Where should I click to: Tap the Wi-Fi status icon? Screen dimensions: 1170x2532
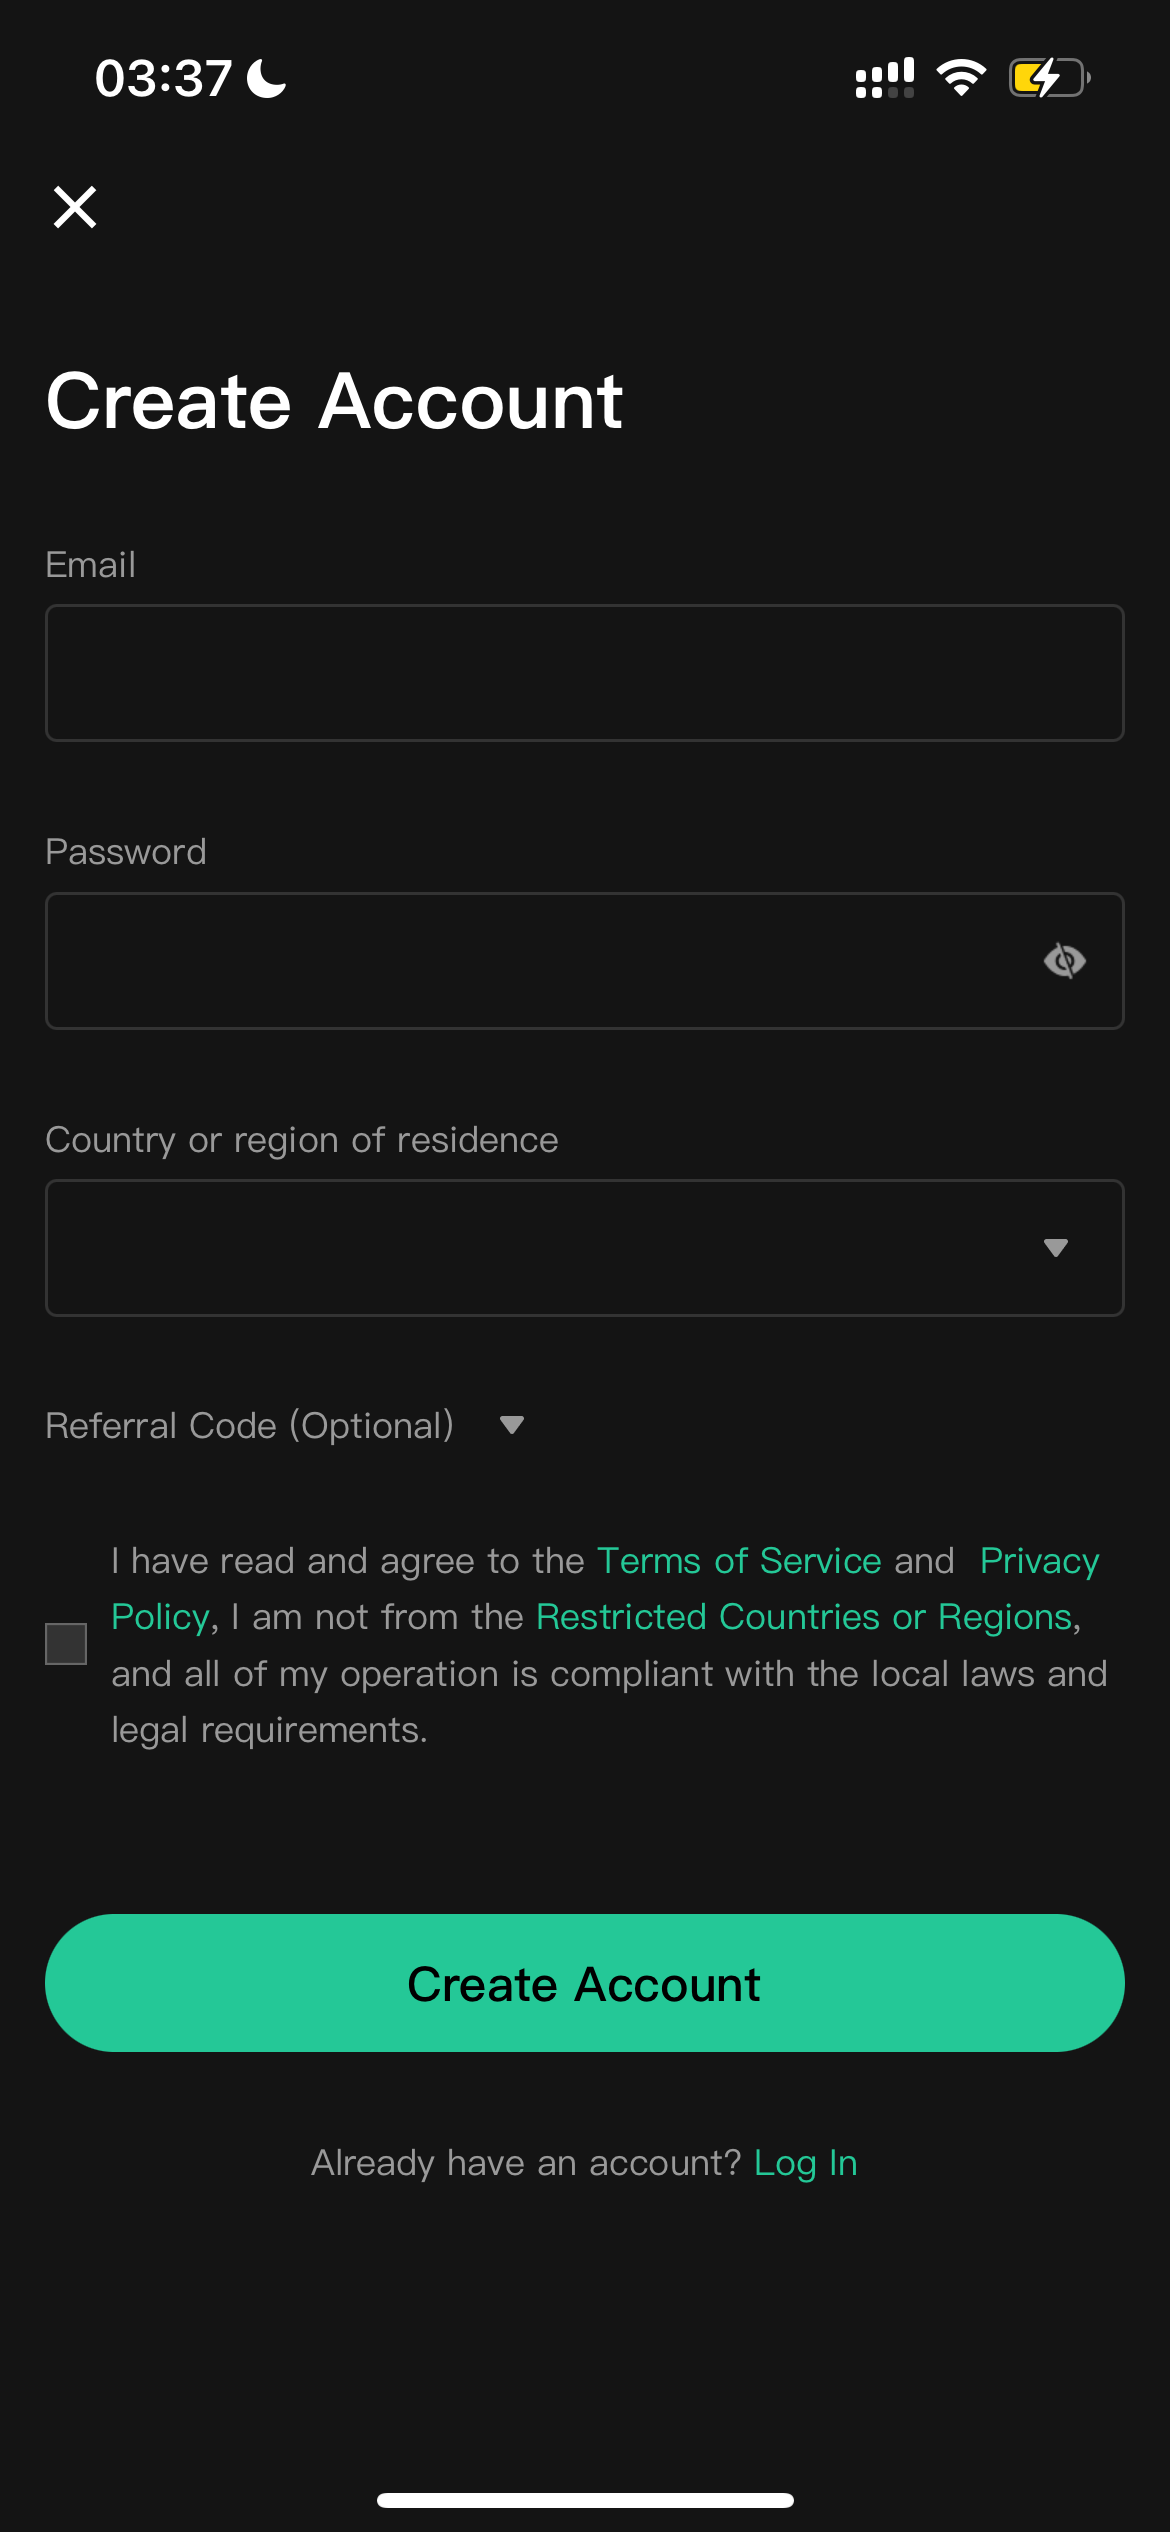tap(961, 78)
